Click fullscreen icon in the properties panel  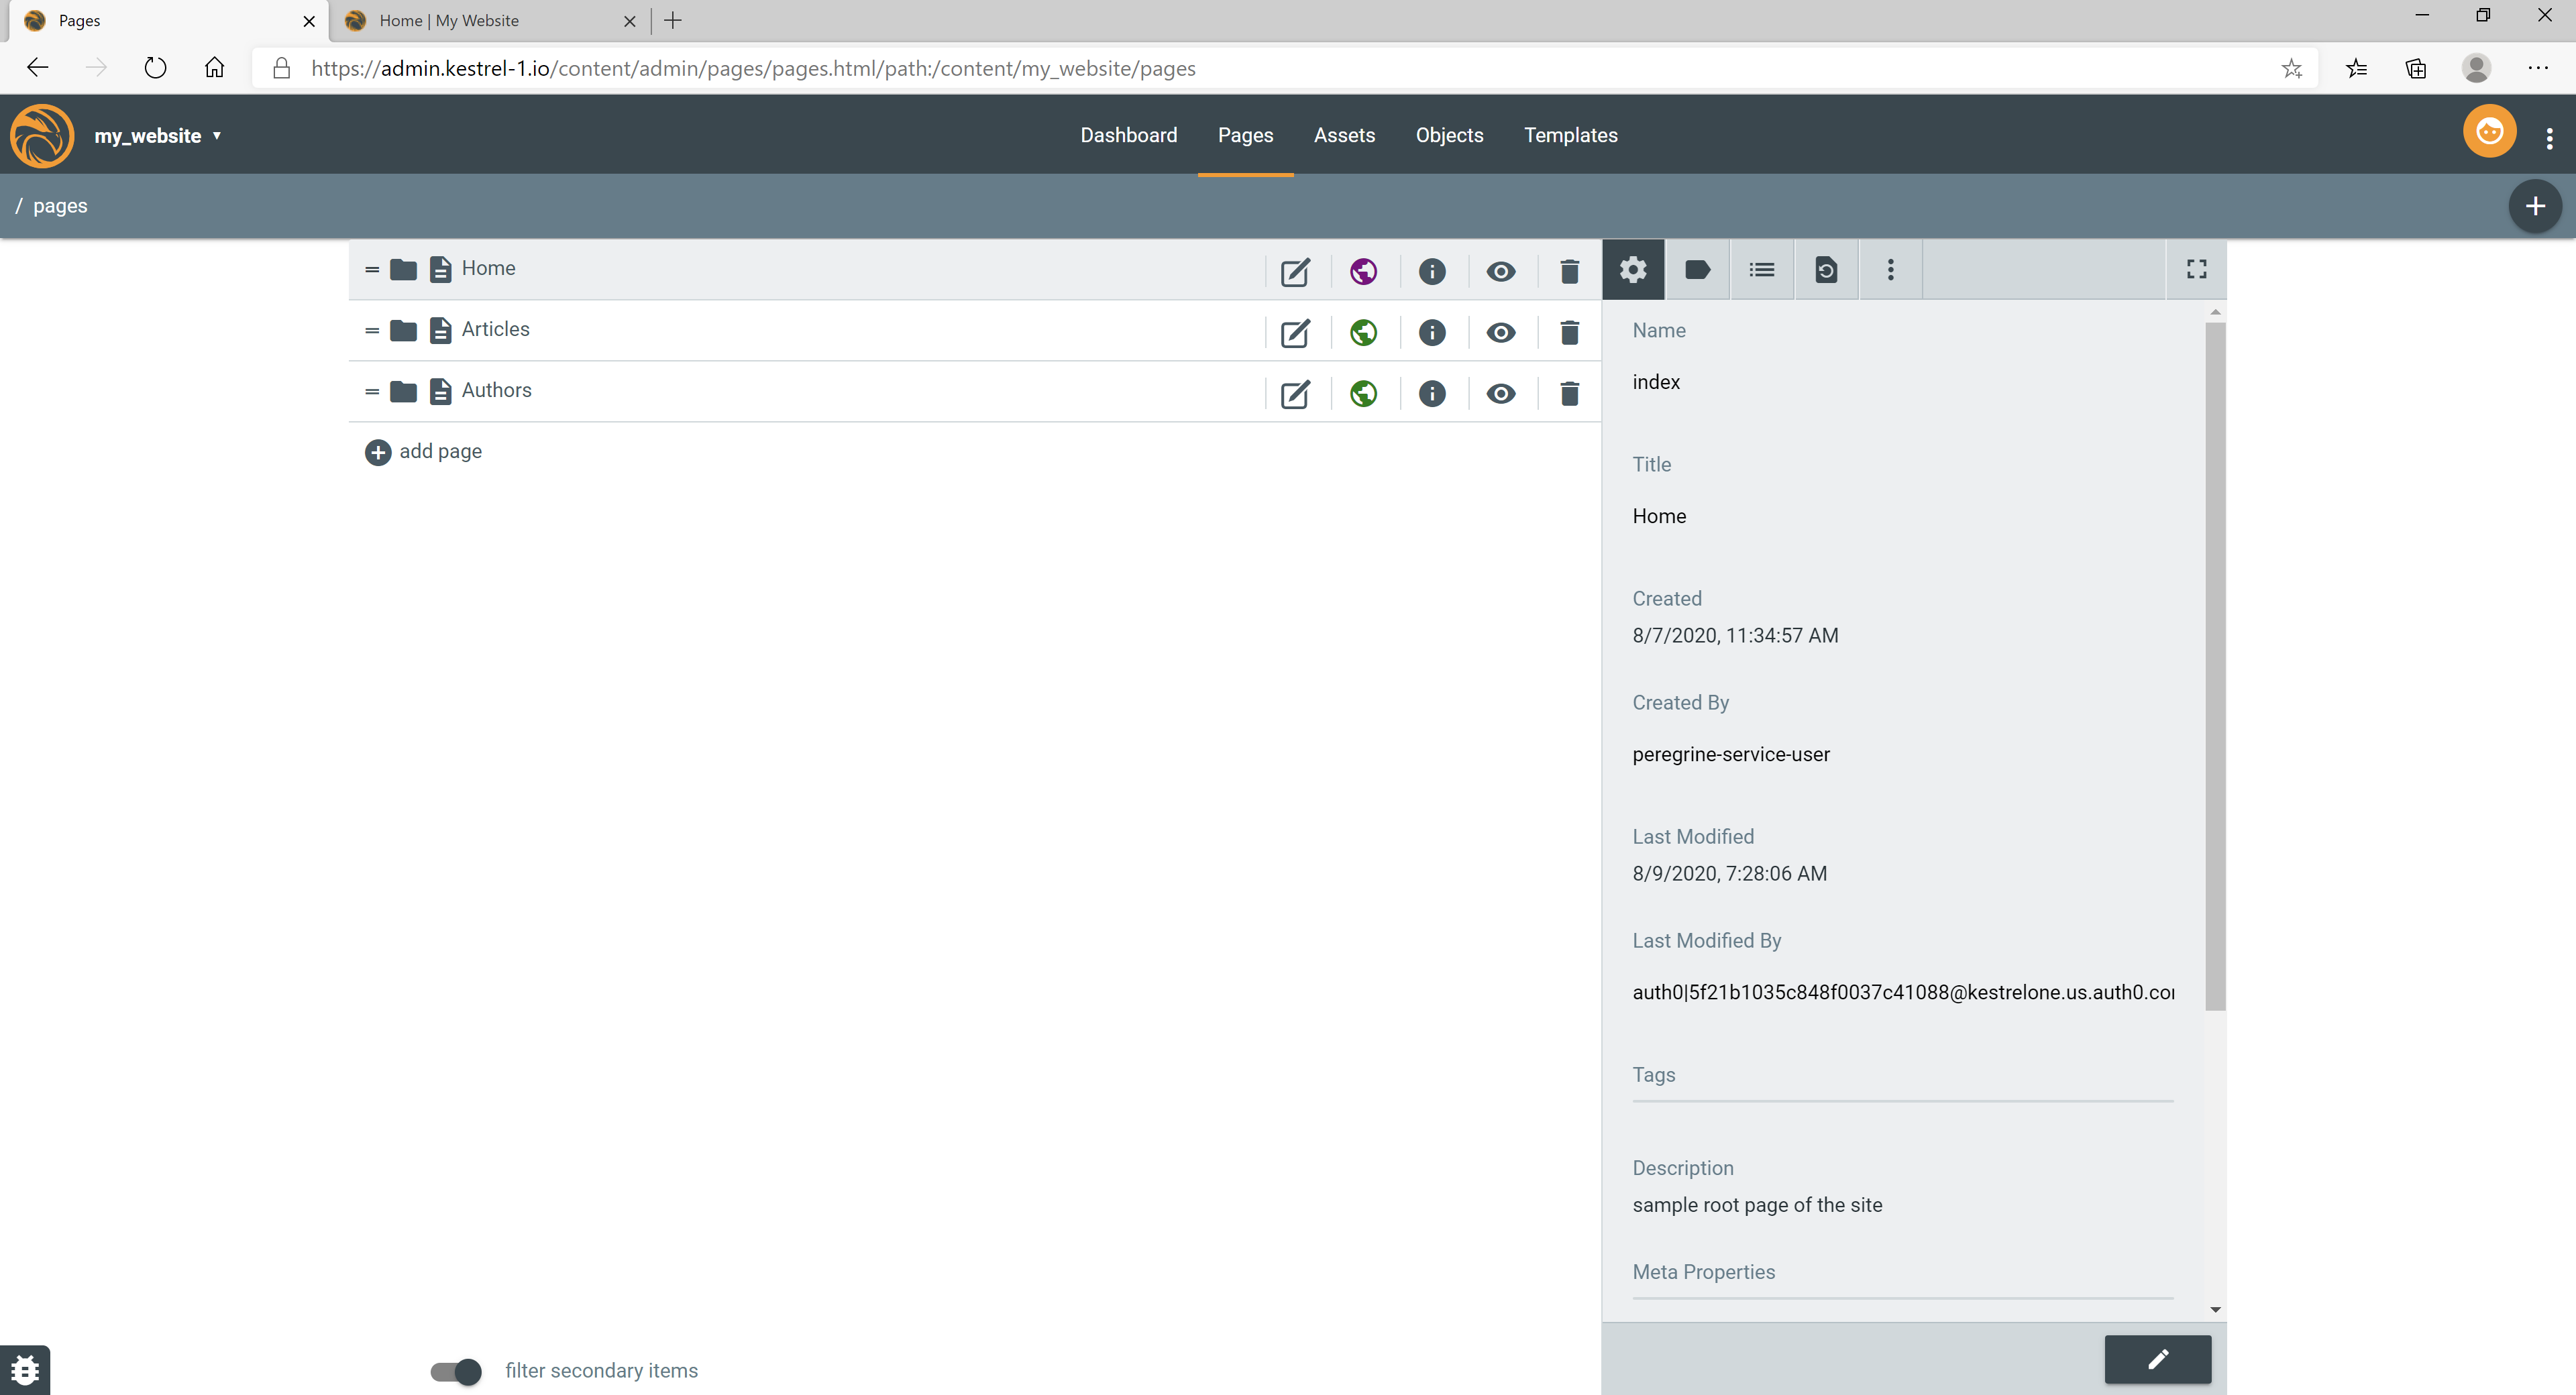pyautogui.click(x=2196, y=269)
